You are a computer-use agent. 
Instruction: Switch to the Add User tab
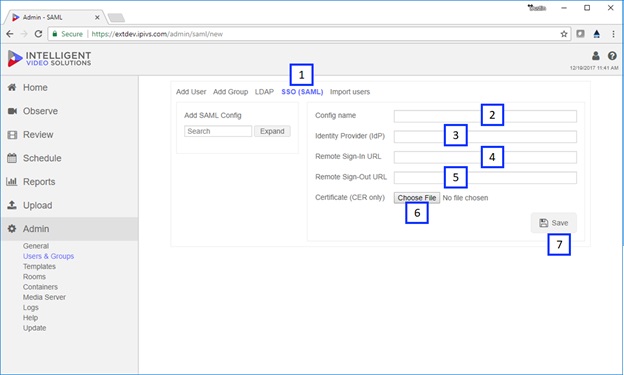(x=191, y=92)
